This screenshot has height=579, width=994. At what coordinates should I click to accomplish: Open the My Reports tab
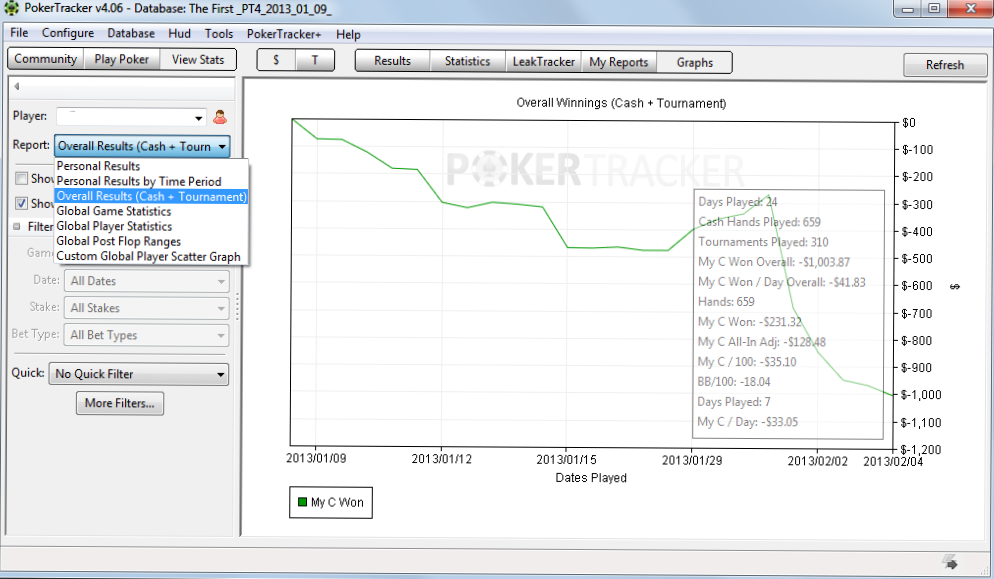[x=619, y=62]
